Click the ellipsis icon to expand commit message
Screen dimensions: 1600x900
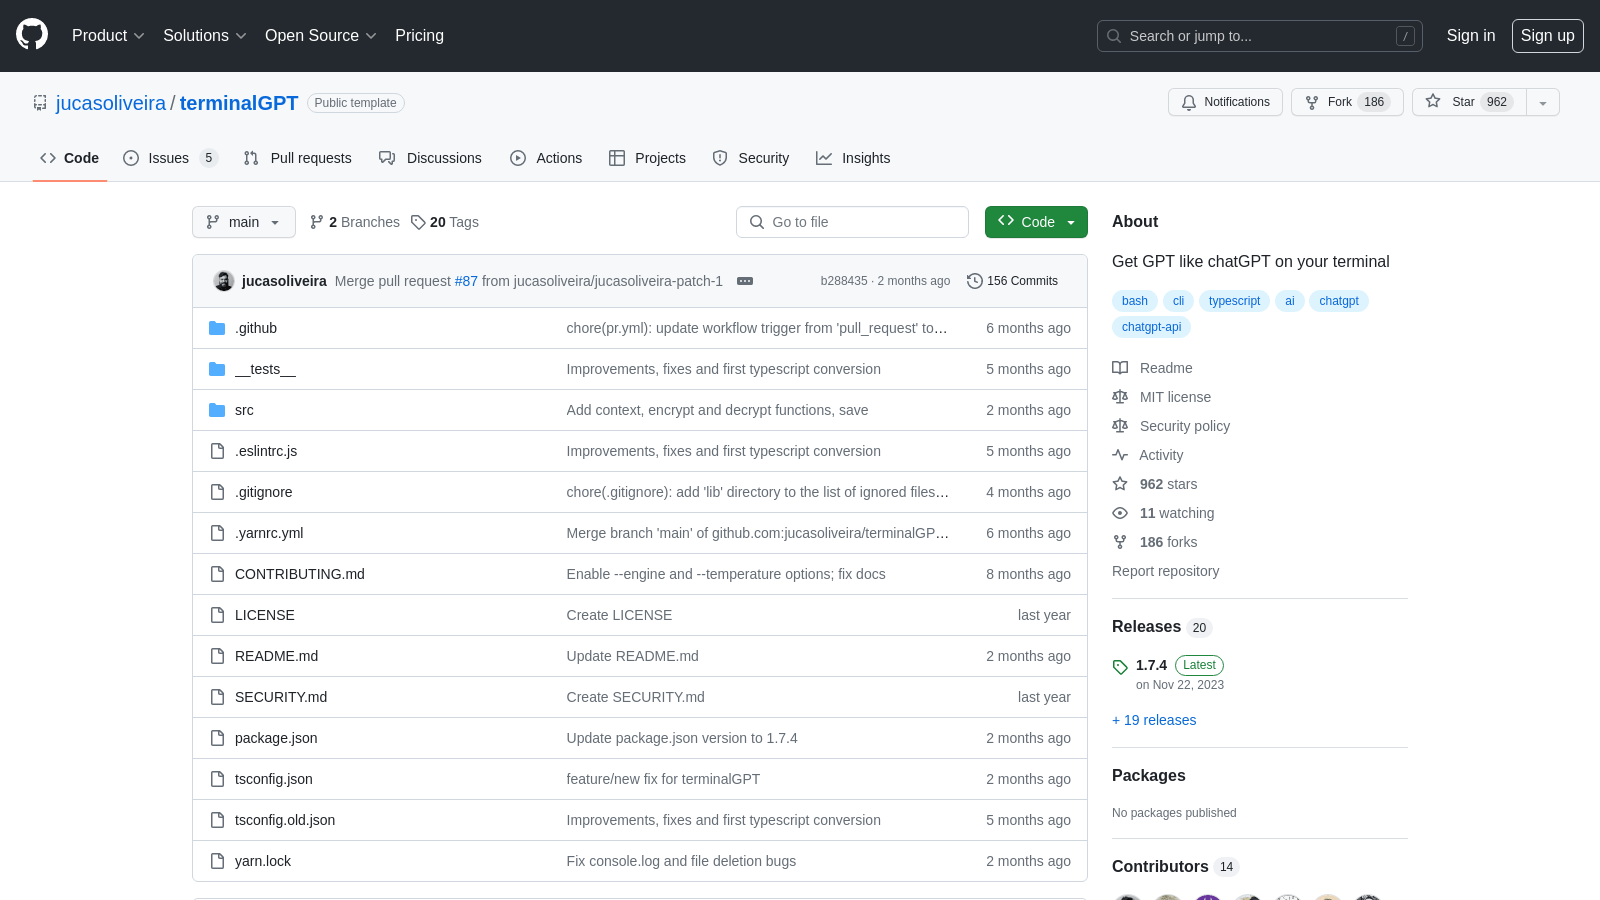pos(745,281)
